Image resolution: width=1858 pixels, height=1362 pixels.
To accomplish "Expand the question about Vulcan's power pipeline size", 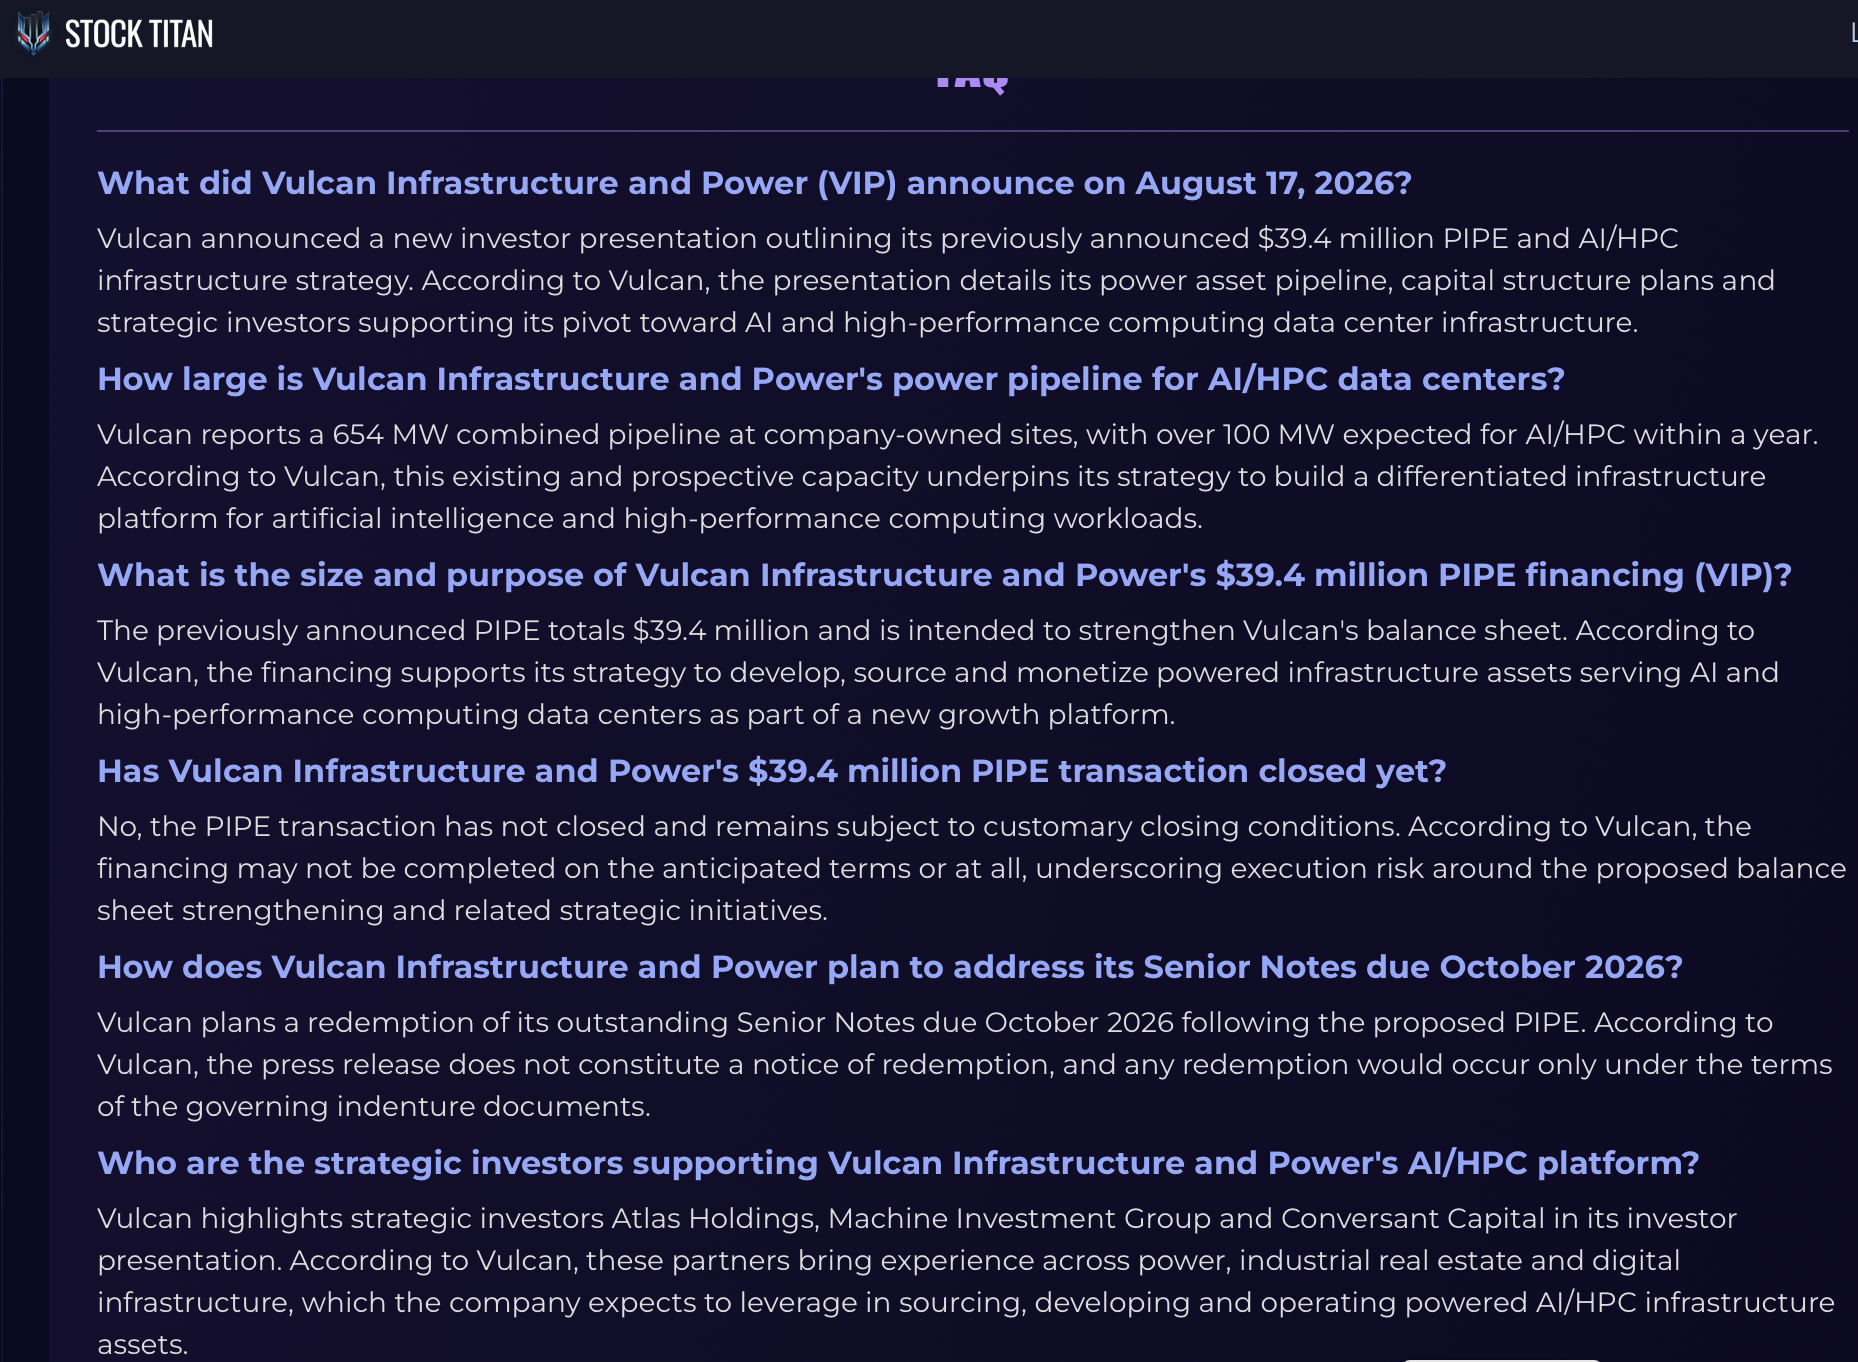I will click(831, 379).
